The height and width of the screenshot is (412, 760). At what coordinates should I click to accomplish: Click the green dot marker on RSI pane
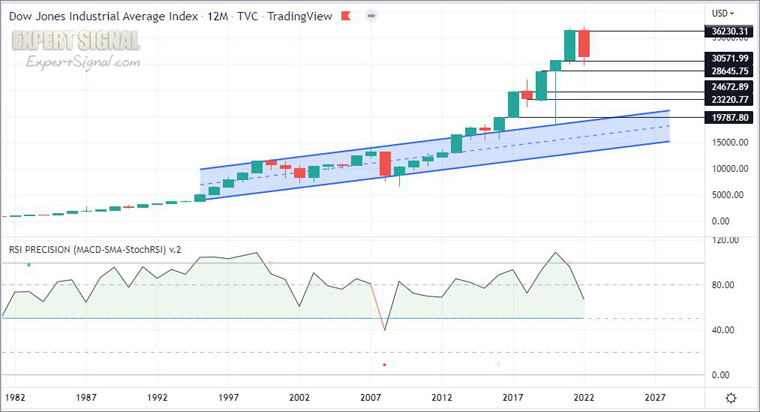pyautogui.click(x=29, y=265)
